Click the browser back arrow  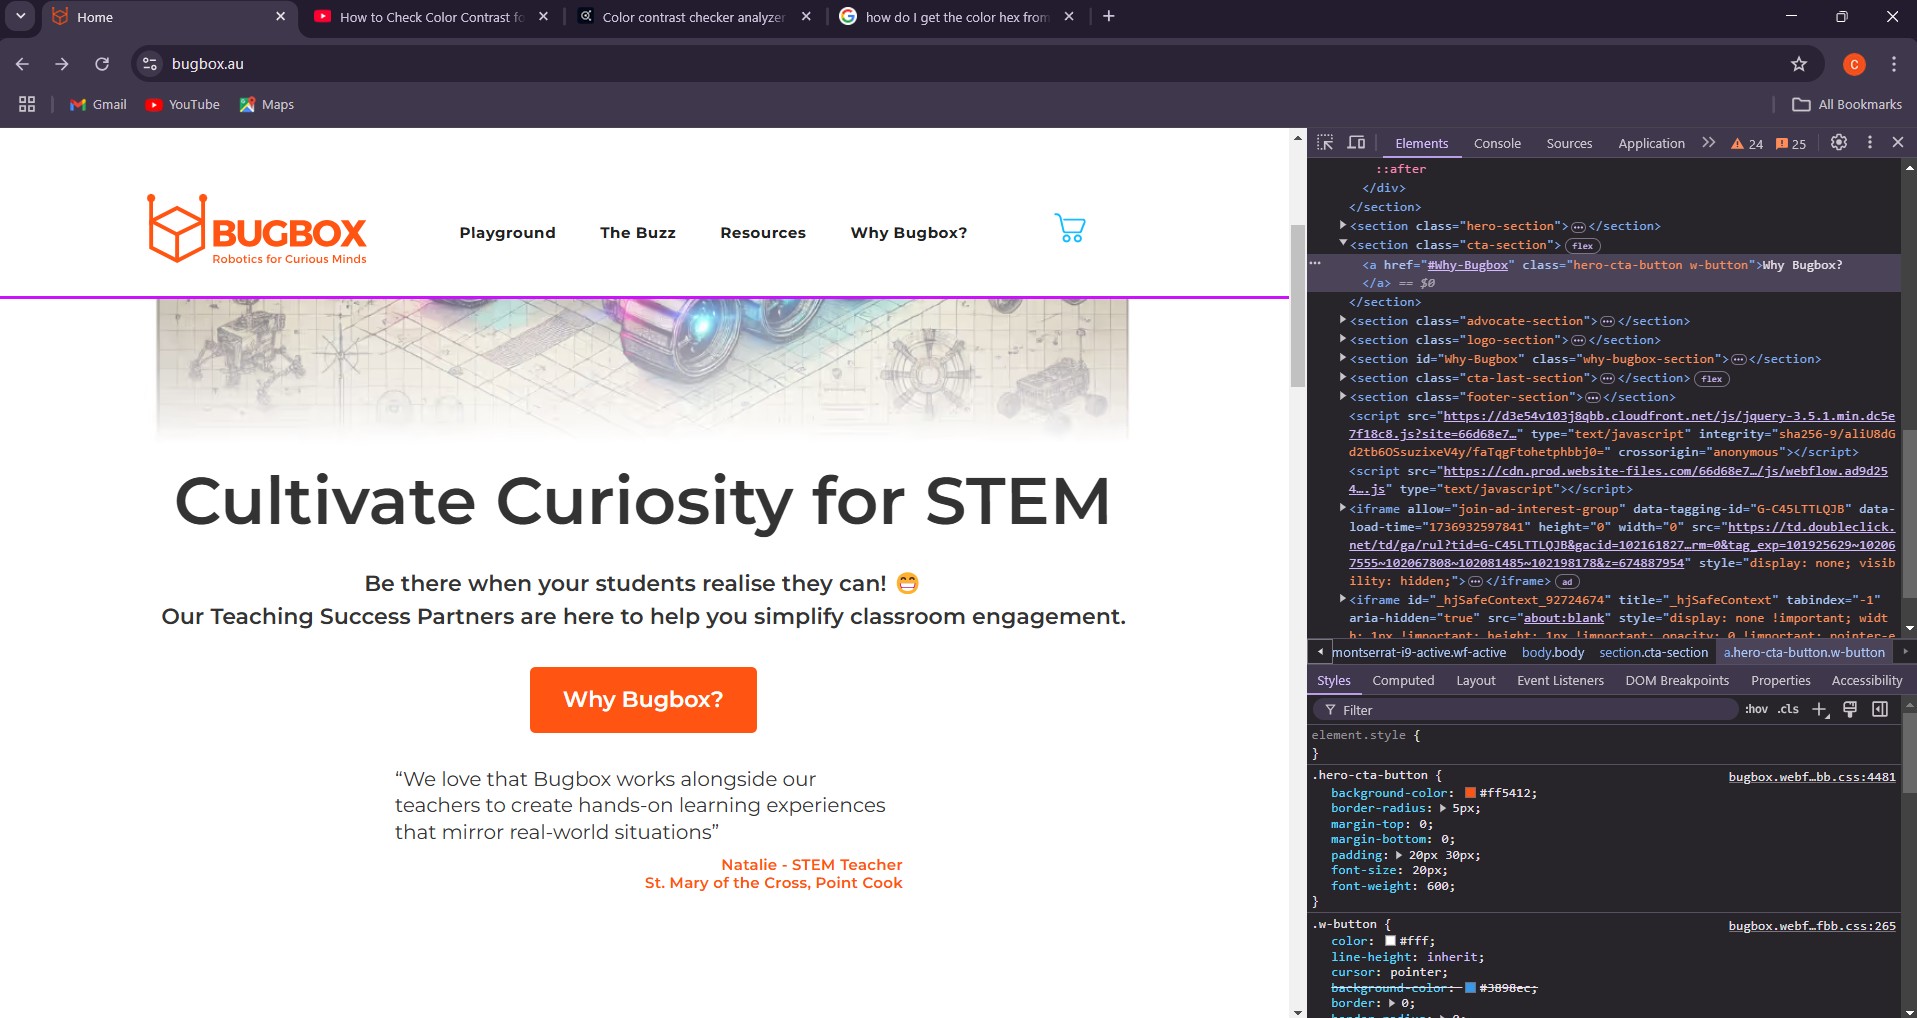point(22,64)
